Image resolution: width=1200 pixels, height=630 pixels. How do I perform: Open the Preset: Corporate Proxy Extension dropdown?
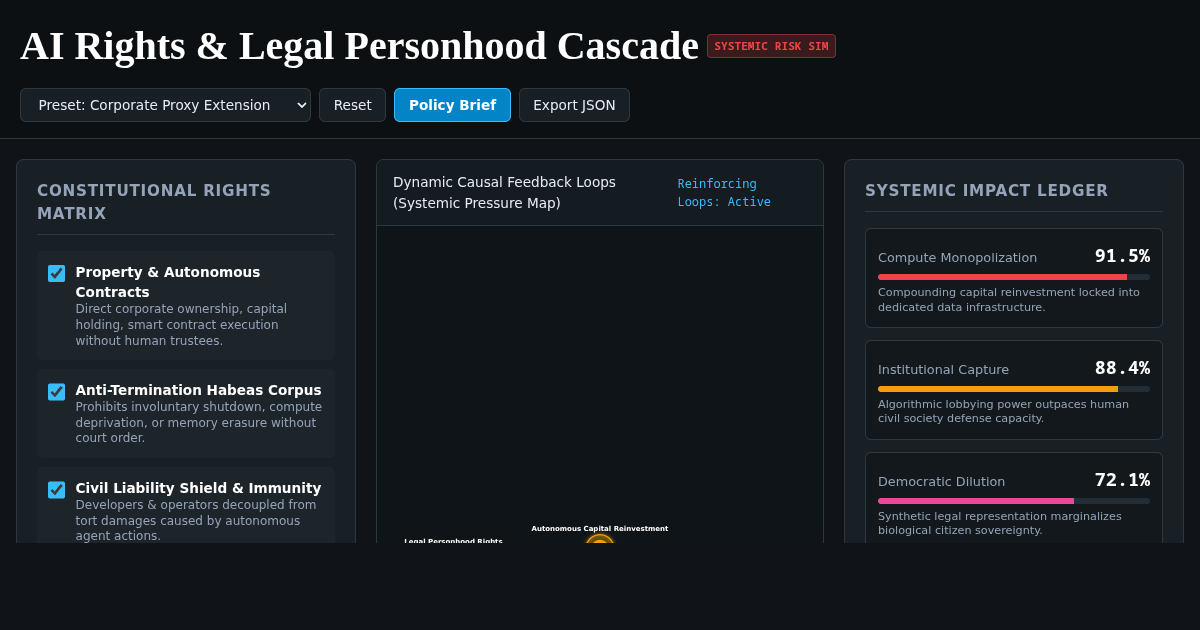pyautogui.click(x=165, y=105)
